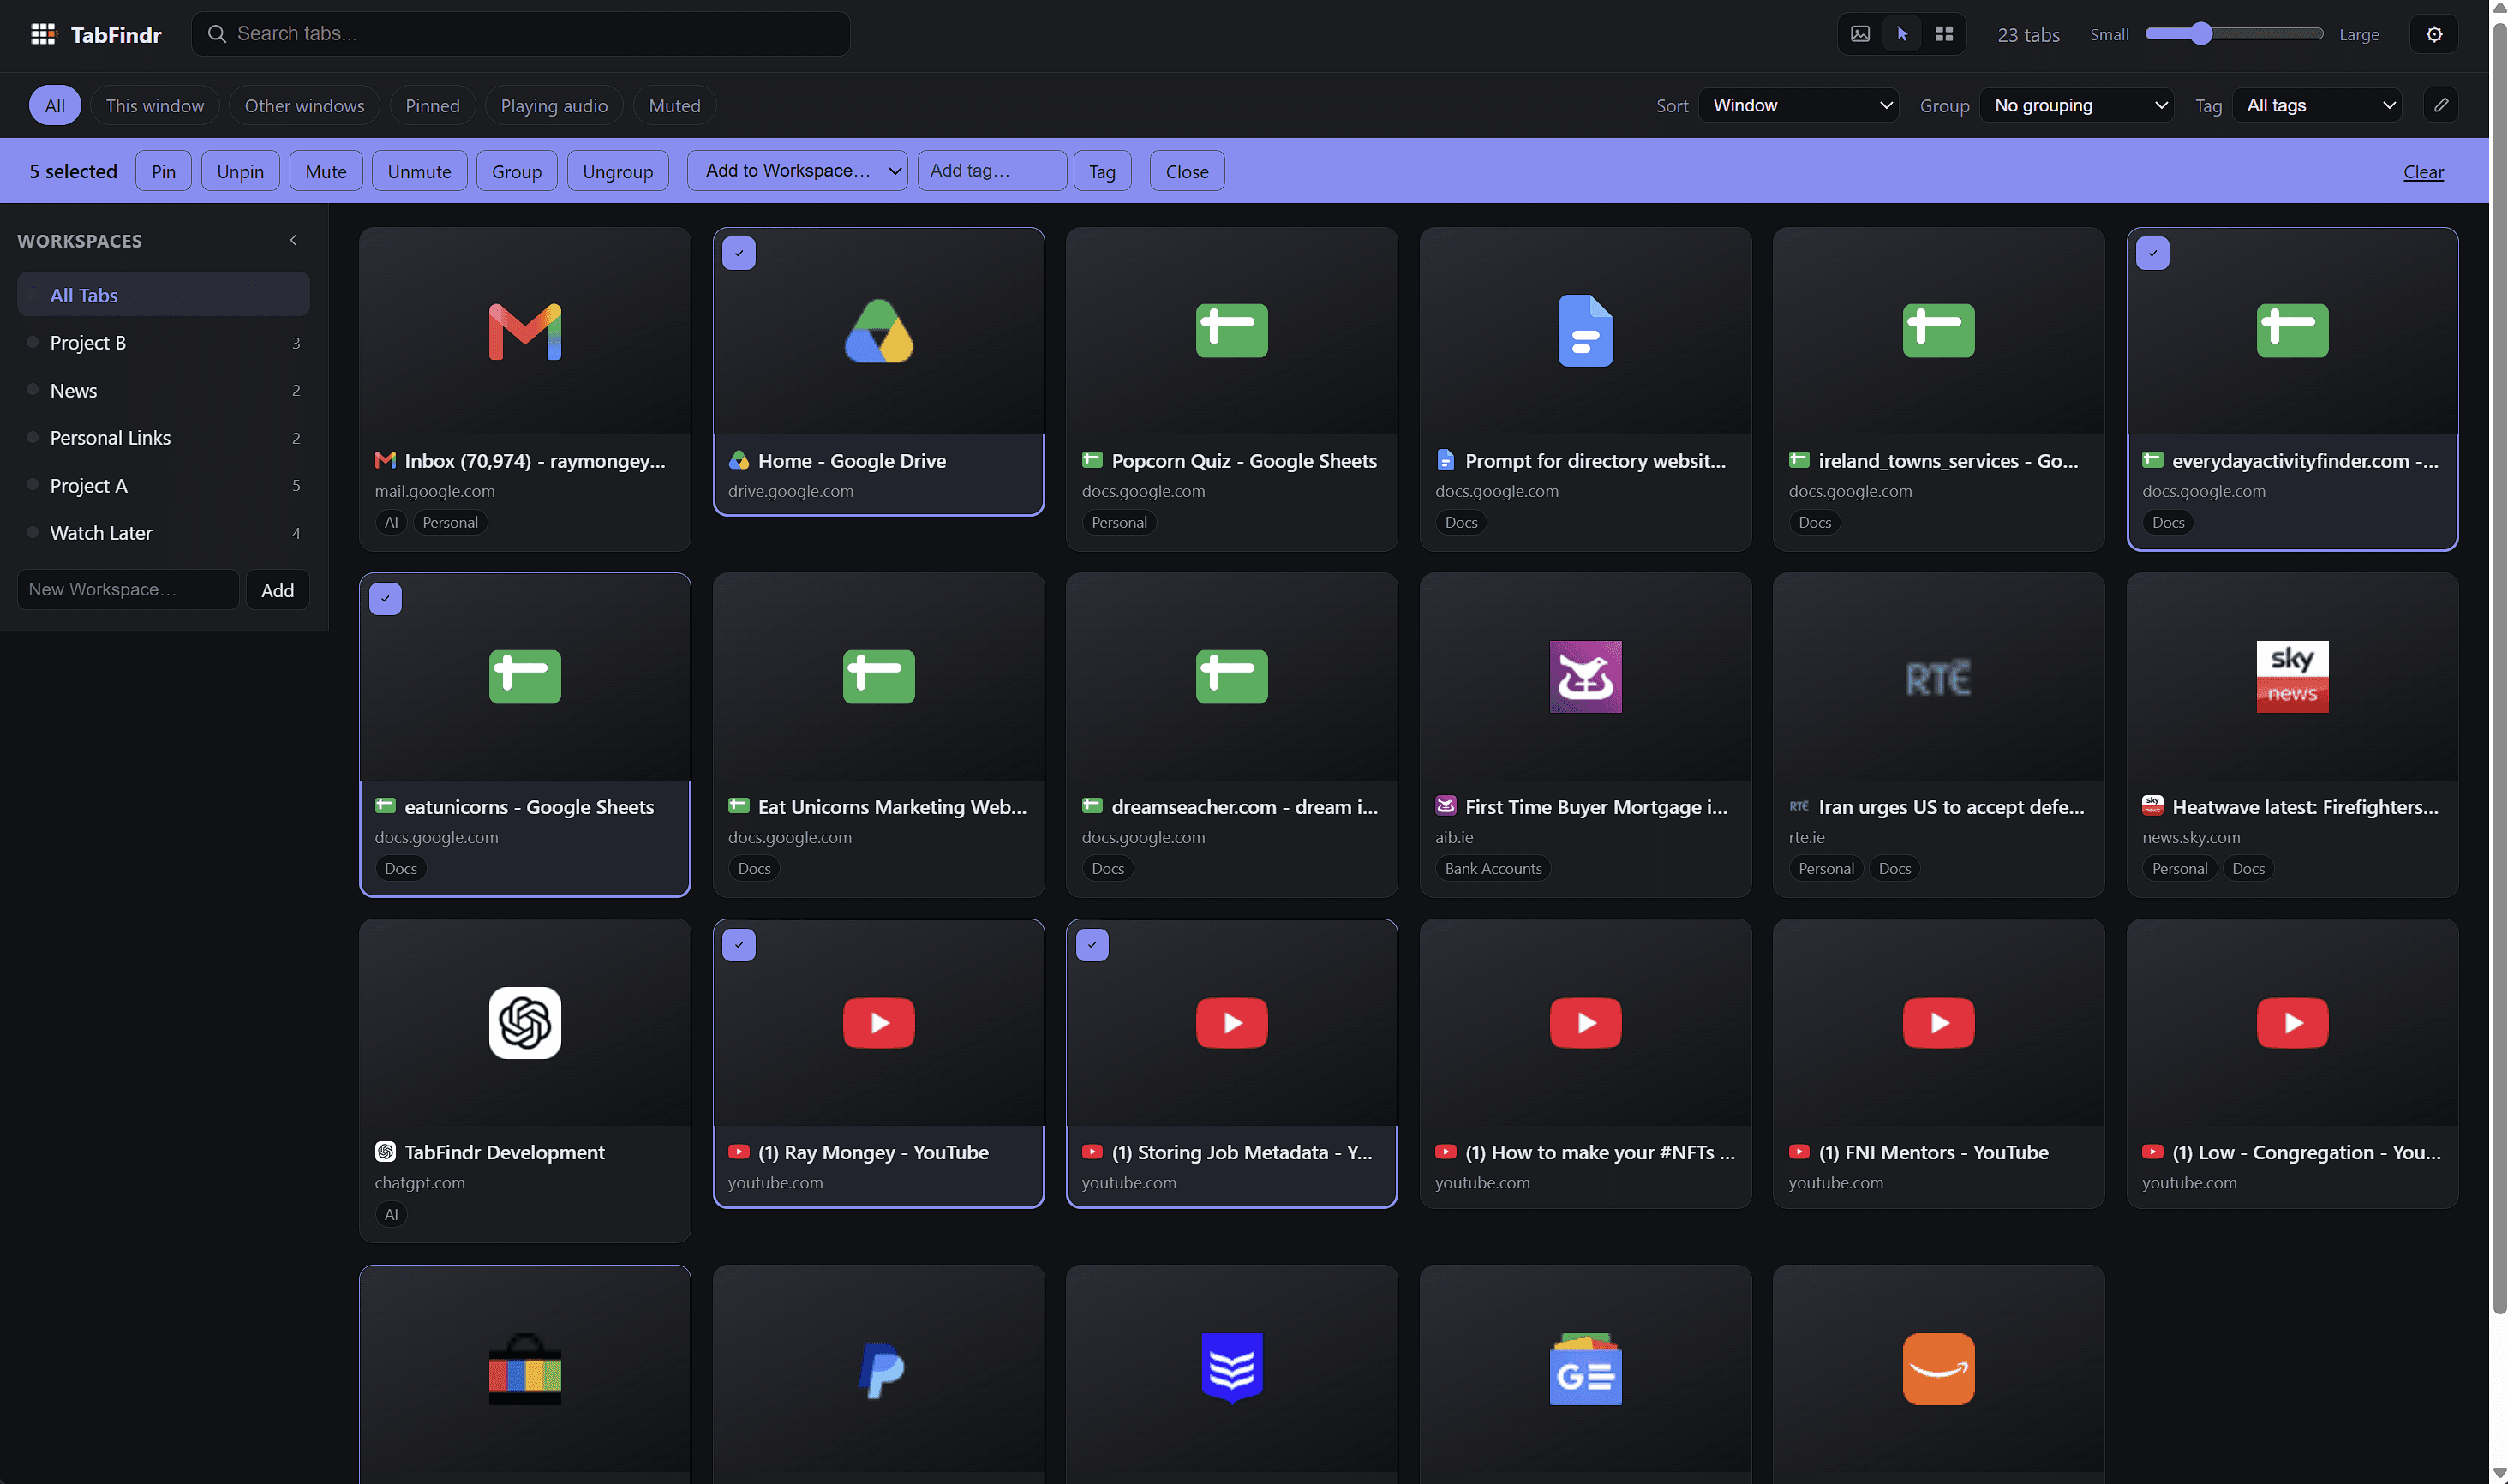Image resolution: width=2508 pixels, height=1484 pixels.
Task: Click the pencil edit tags icon
Action: coord(2440,105)
